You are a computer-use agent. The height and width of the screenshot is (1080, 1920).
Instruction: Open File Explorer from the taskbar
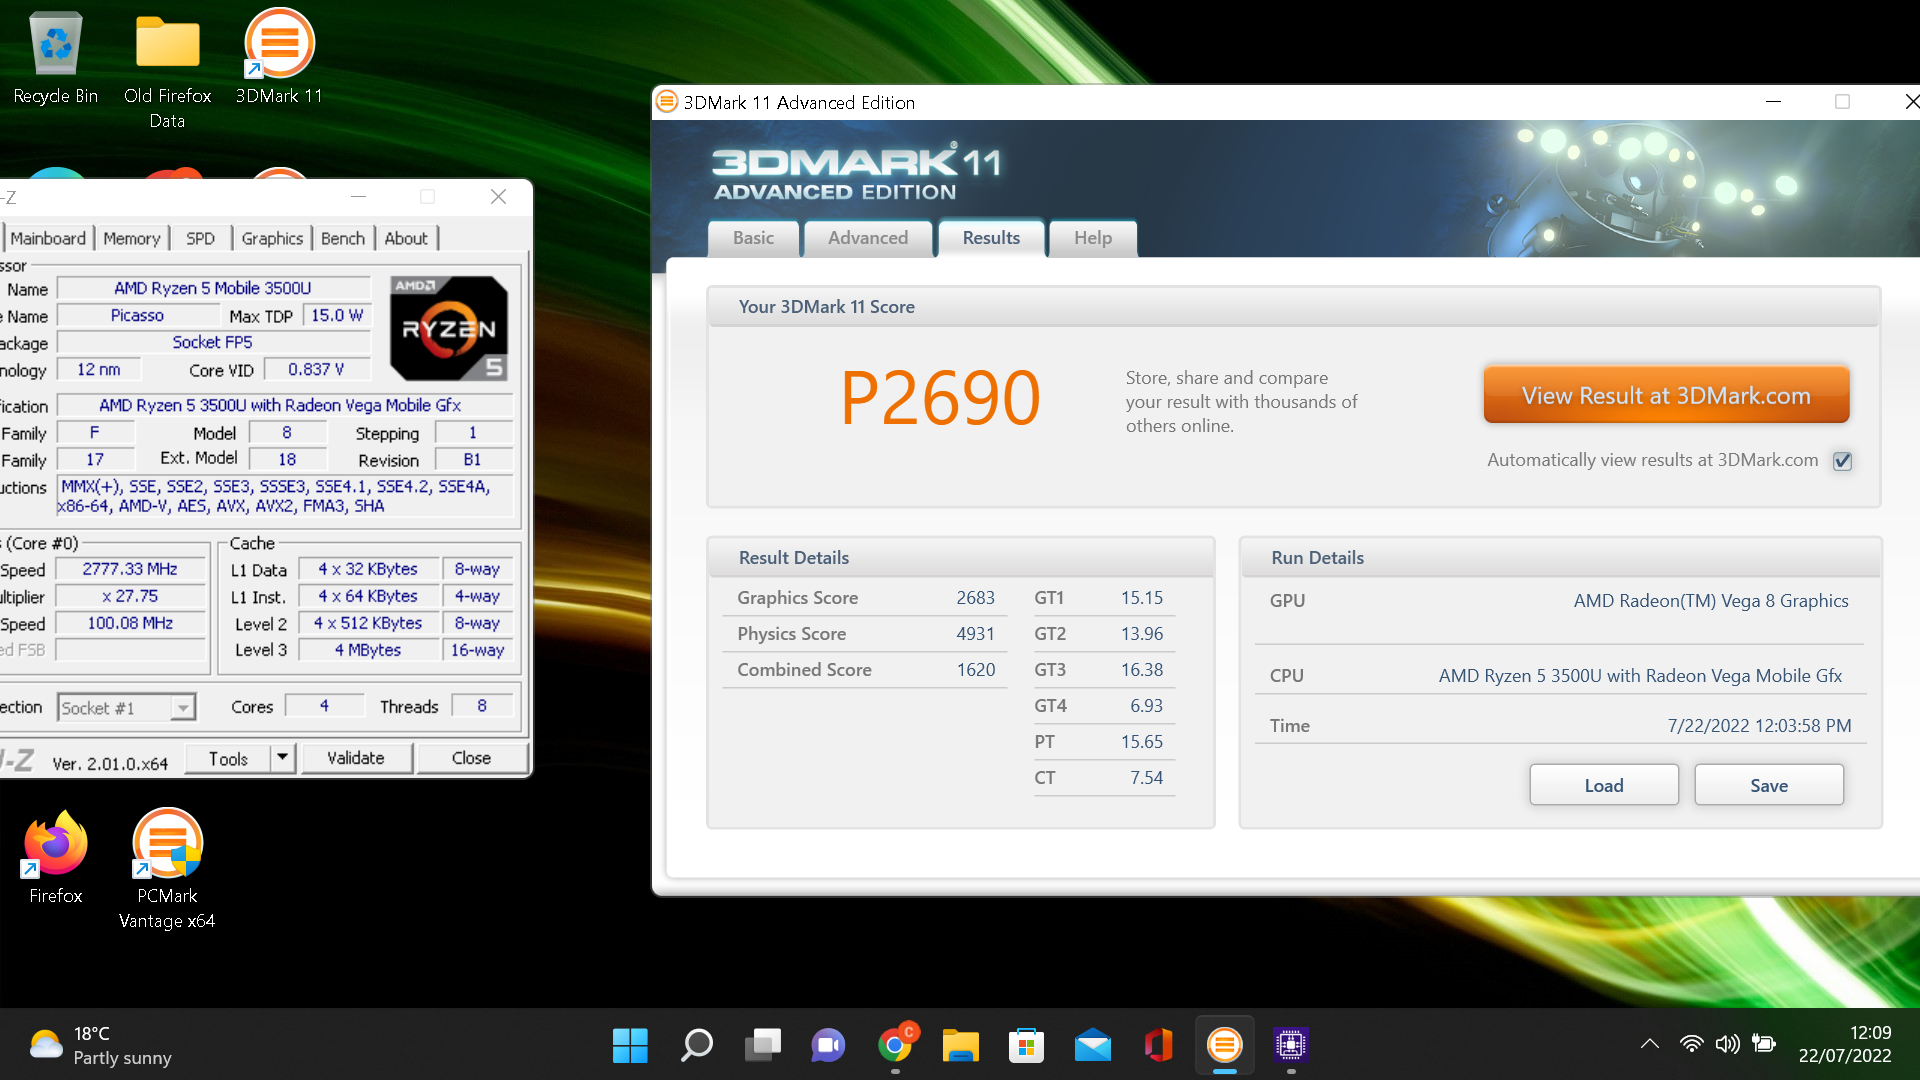(960, 1045)
